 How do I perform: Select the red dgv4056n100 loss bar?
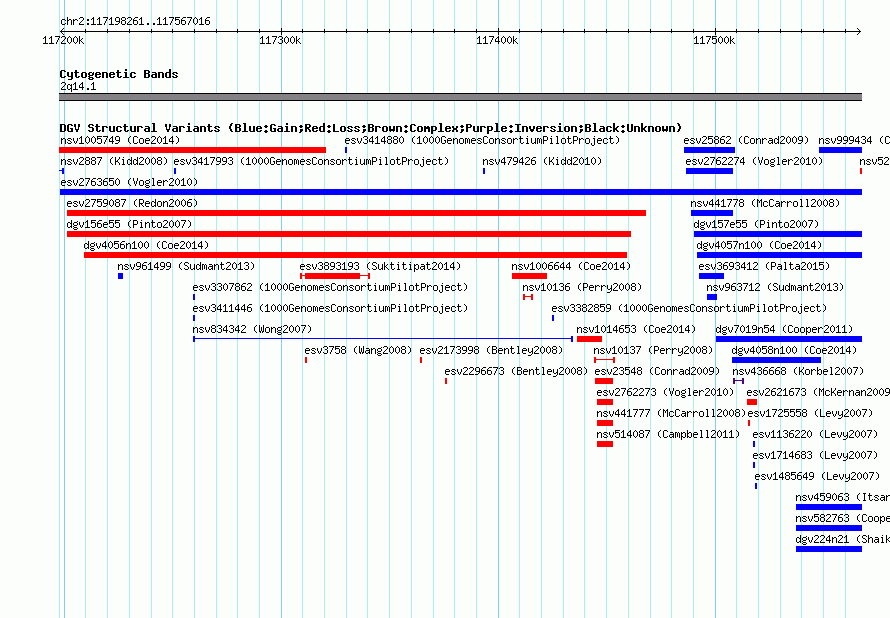coord(355,255)
